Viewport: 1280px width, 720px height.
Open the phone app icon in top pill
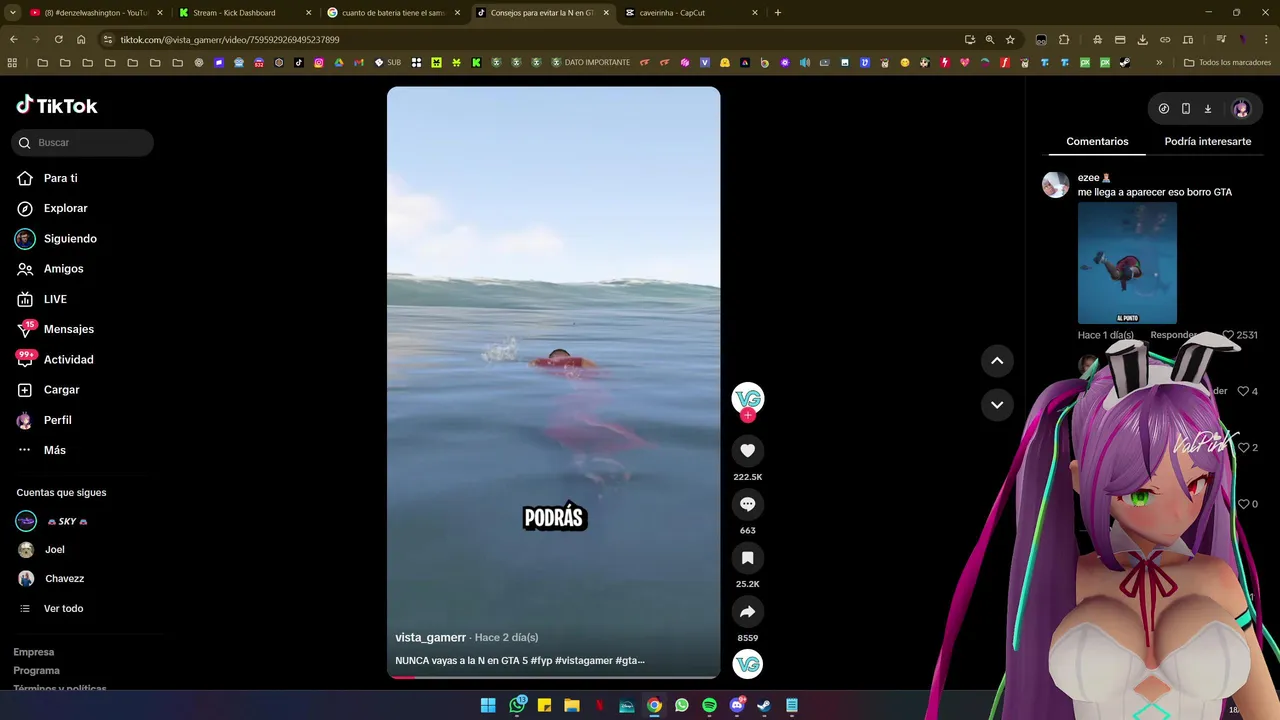click(x=1186, y=109)
